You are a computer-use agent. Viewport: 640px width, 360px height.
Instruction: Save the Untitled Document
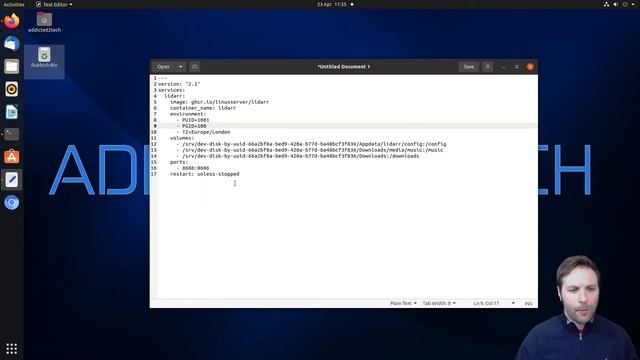click(x=469, y=67)
